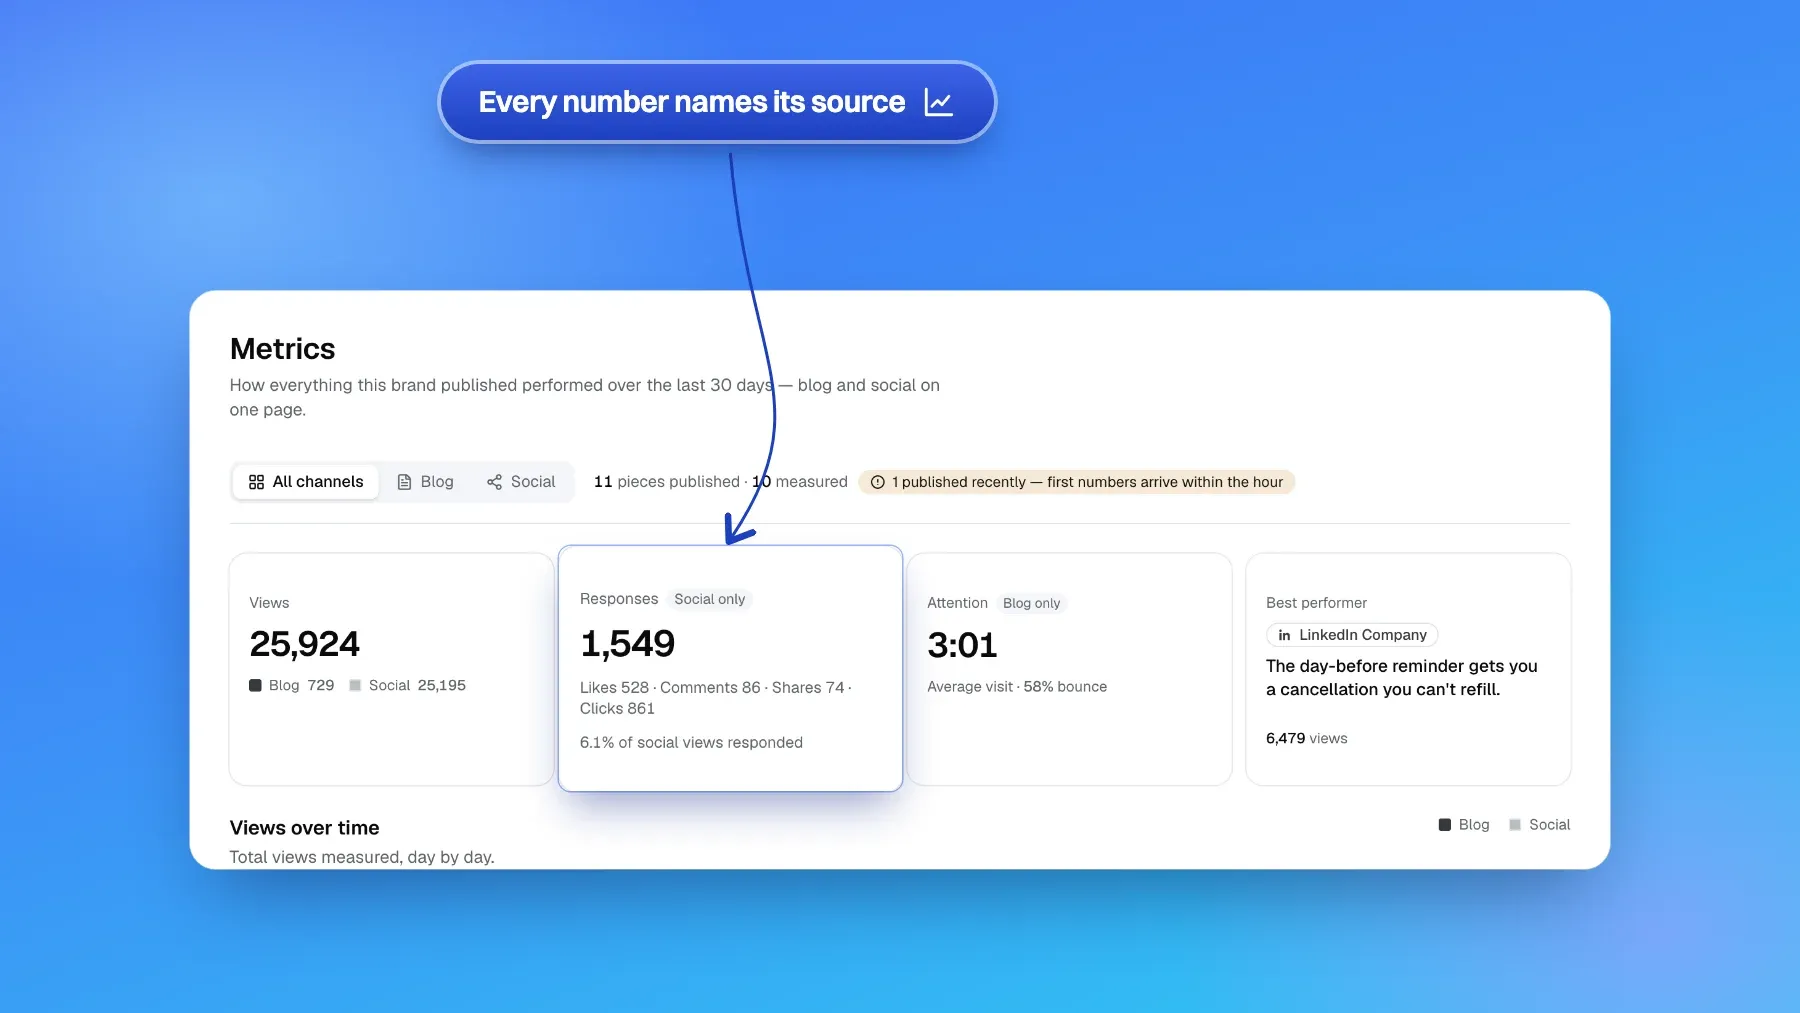1800x1013 pixels.
Task: Open the LinkedIn Company badge
Action: [x=1352, y=635]
